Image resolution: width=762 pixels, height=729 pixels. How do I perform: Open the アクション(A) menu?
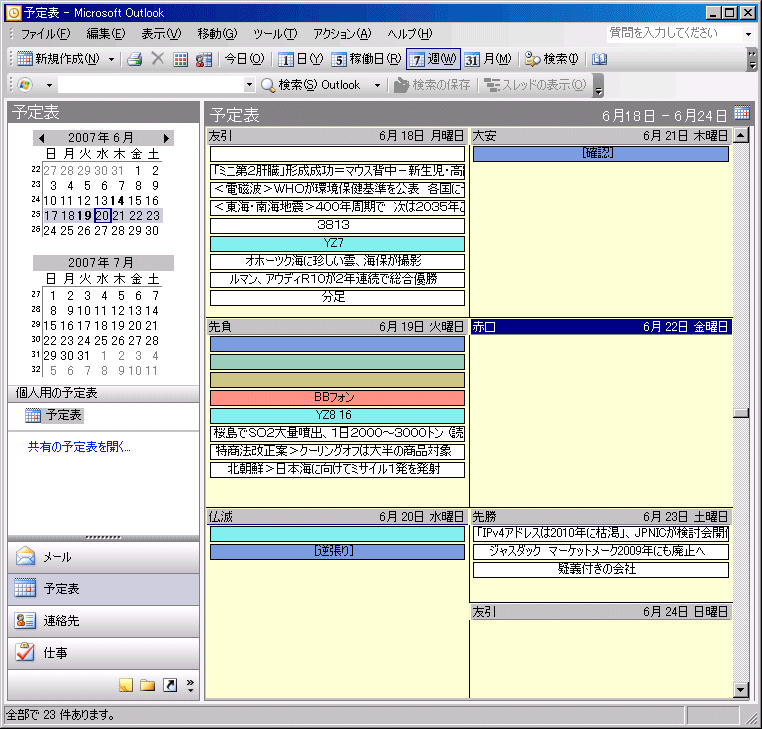coord(342,34)
